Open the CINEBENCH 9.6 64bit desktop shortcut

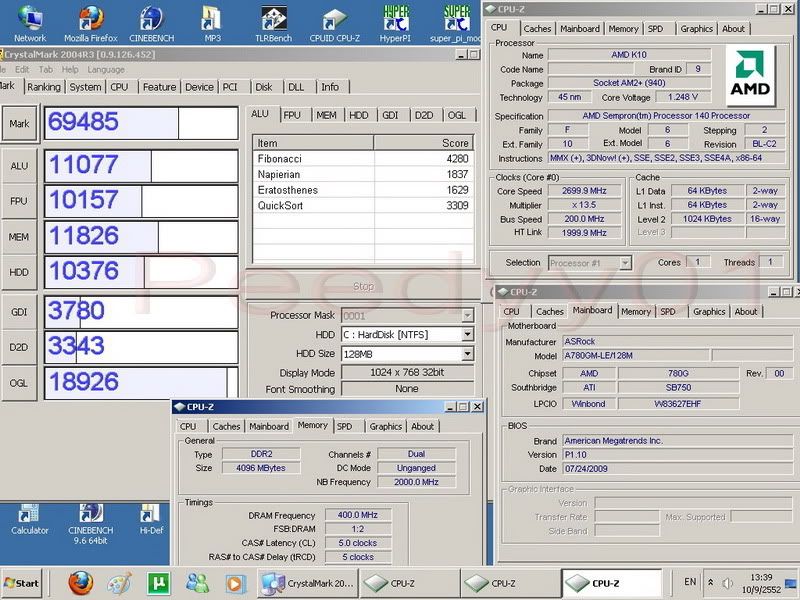click(91, 524)
